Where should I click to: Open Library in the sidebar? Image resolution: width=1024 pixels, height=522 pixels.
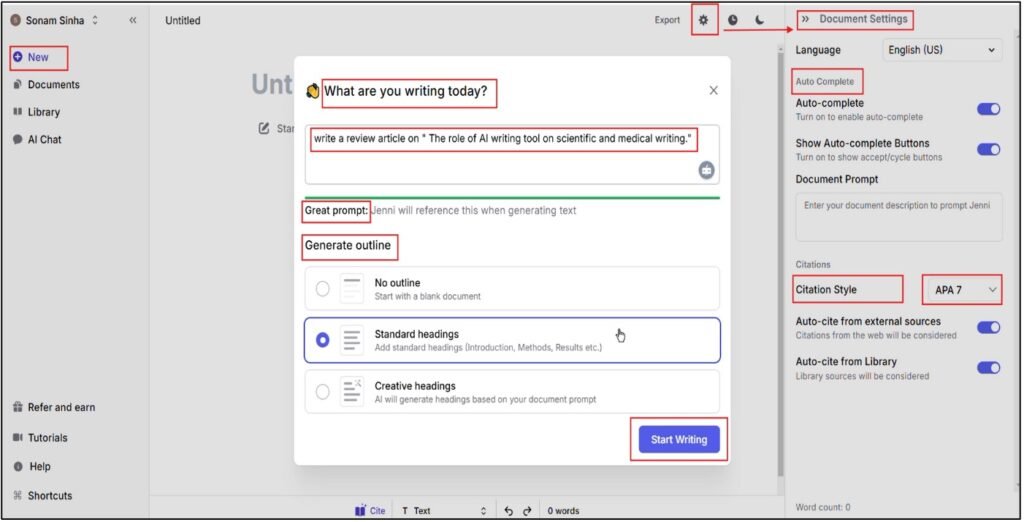click(x=37, y=112)
